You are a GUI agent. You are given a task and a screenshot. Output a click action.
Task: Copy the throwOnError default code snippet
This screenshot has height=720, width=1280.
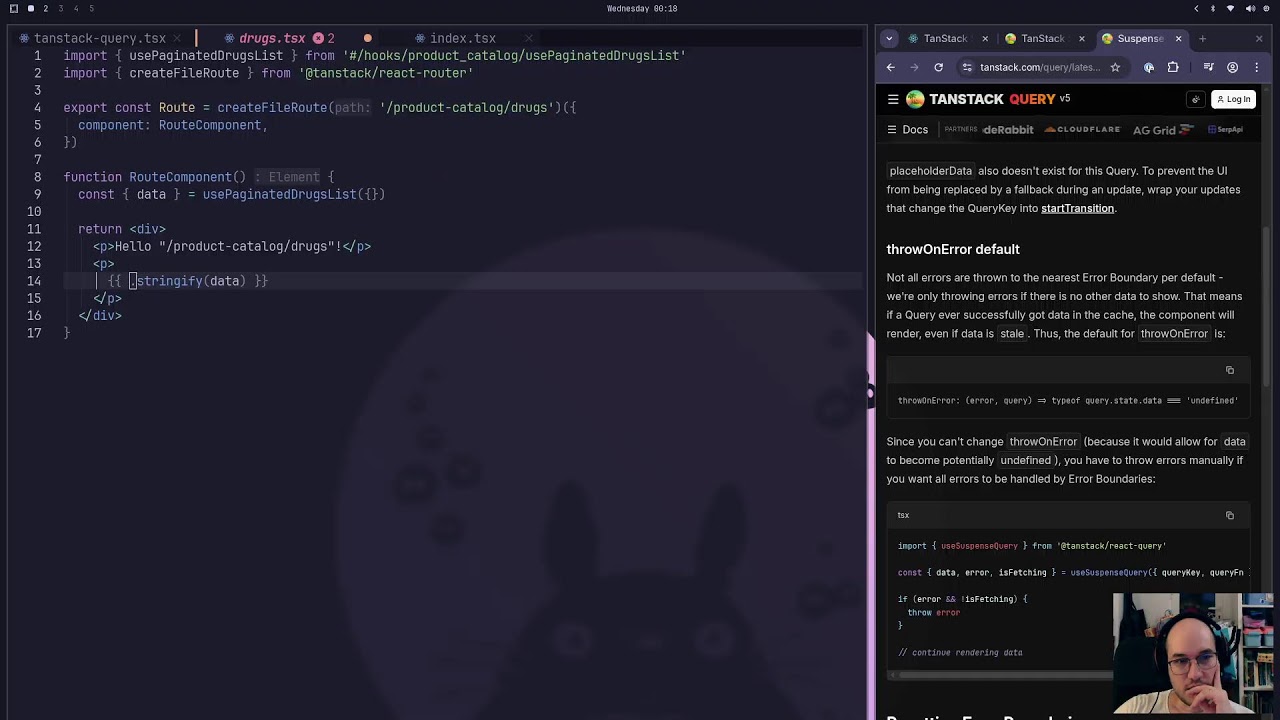pyautogui.click(x=1230, y=370)
